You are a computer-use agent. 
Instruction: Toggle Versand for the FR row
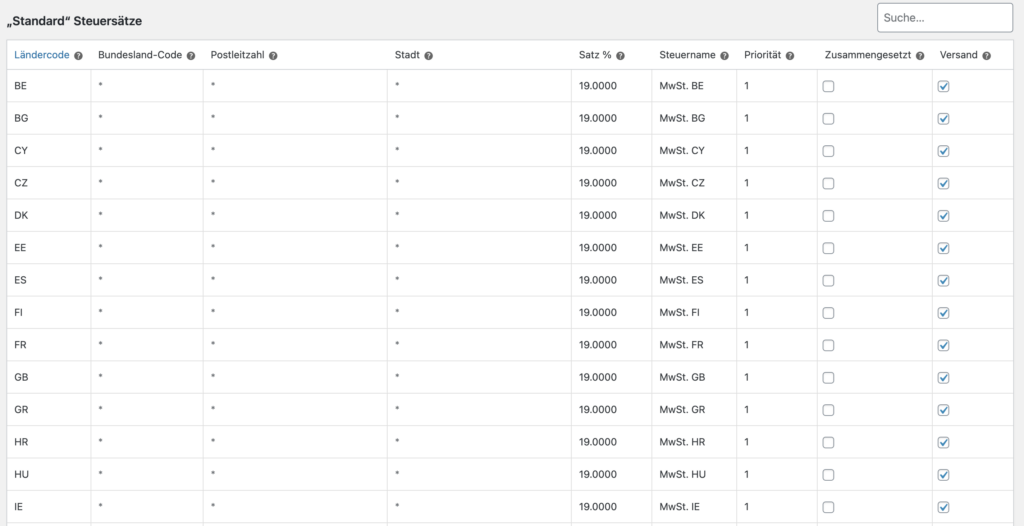pos(943,345)
